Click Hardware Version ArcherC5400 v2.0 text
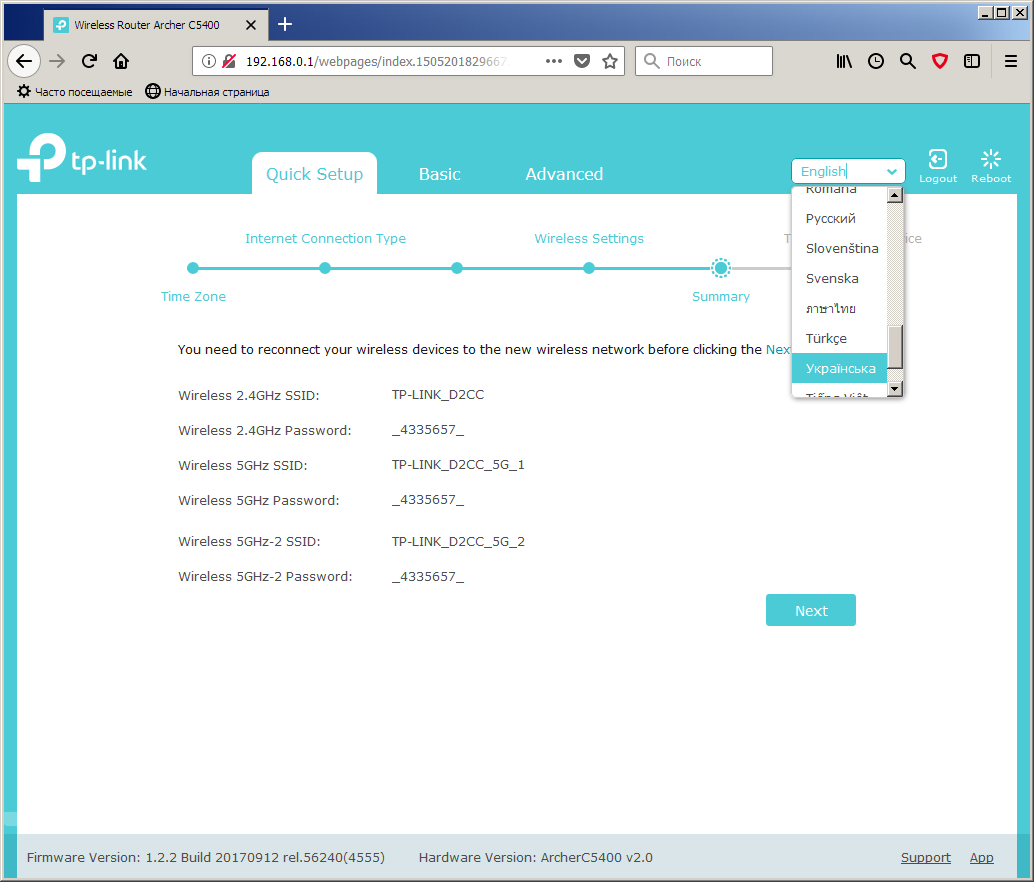1034x882 pixels. (535, 858)
